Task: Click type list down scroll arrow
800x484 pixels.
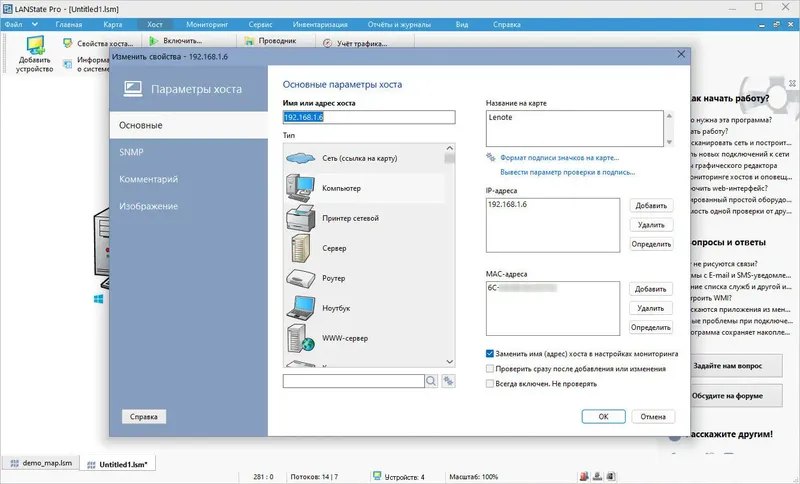Action: click(449, 362)
